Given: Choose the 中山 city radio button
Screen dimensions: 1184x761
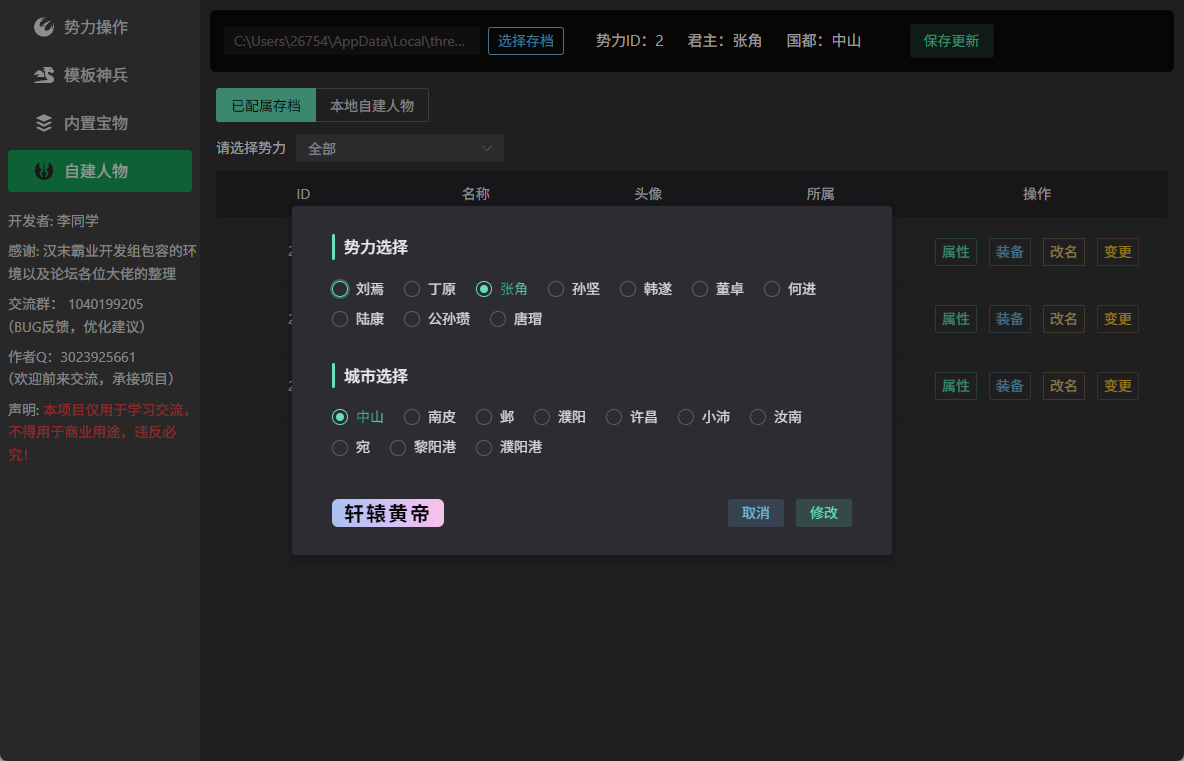Looking at the screenshot, I should (340, 417).
